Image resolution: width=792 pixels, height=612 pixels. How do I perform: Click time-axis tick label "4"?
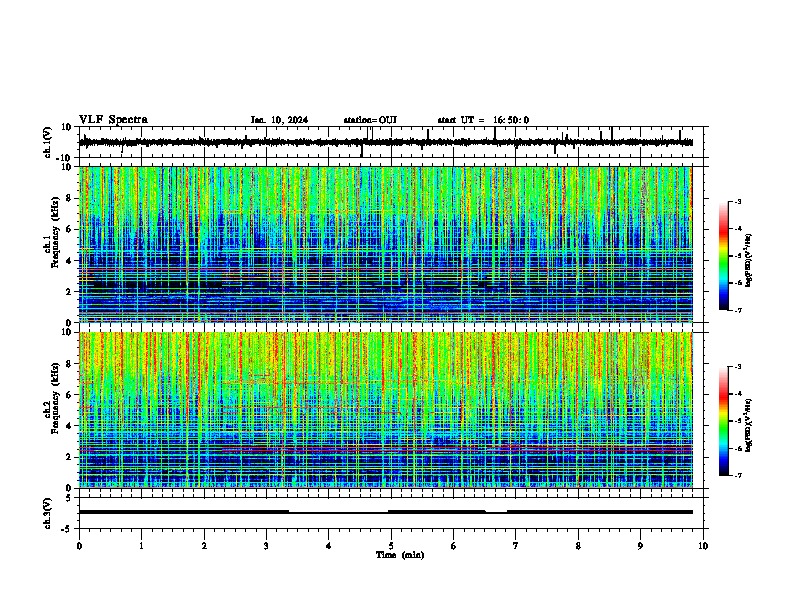(x=329, y=546)
